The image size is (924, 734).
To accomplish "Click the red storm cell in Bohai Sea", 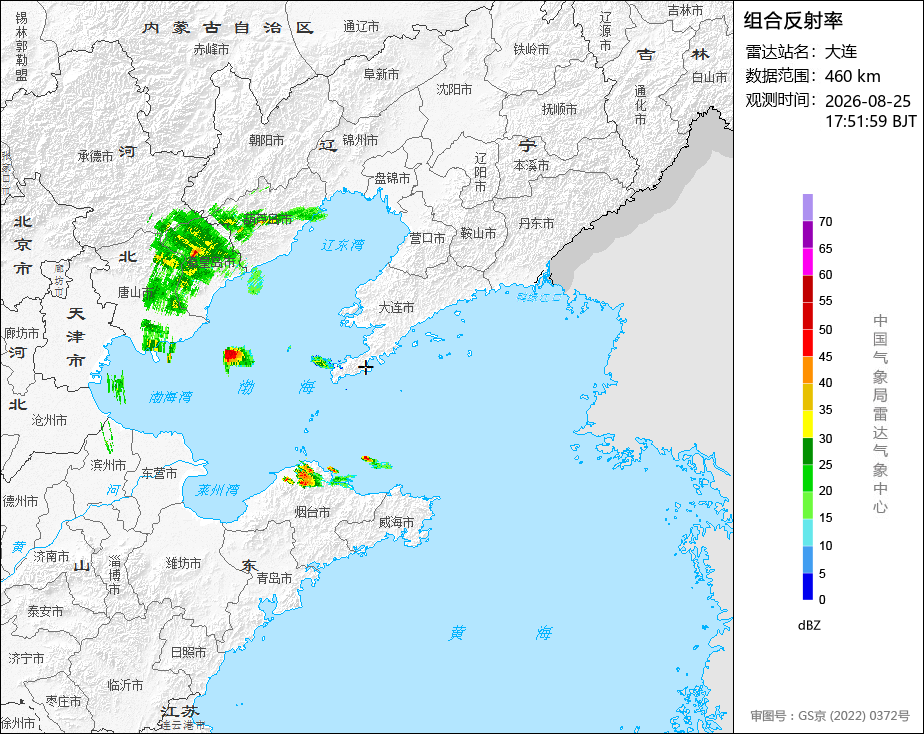I will pyautogui.click(x=232, y=355).
